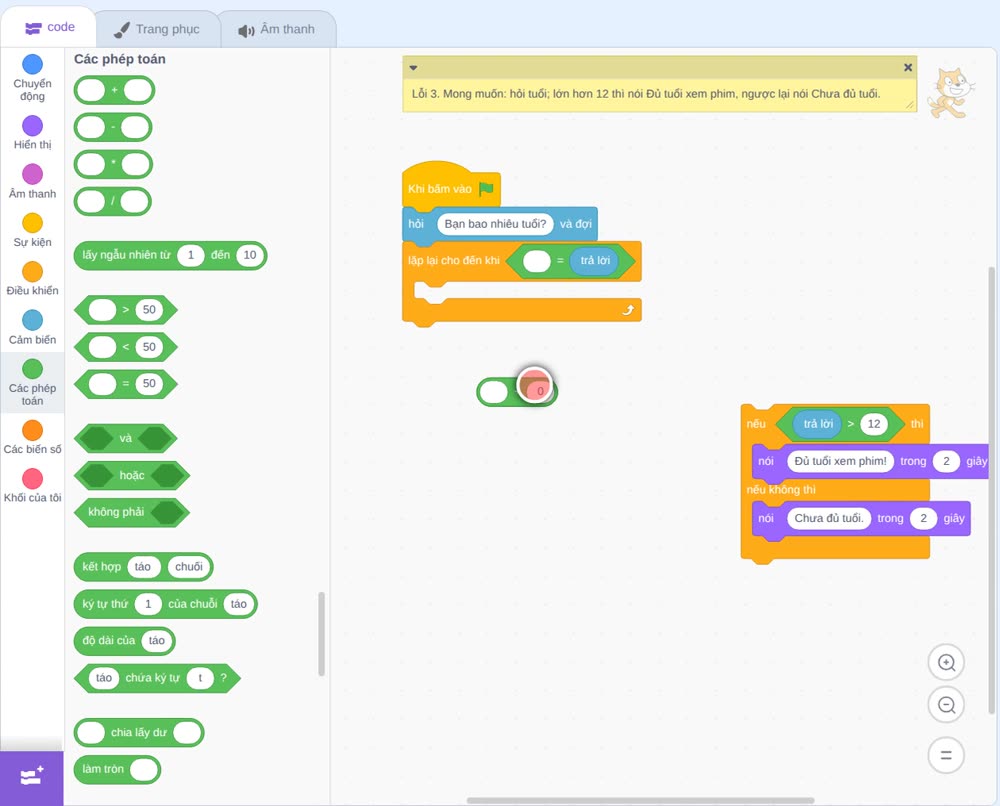Switch to the code tab
Image resolution: width=1000 pixels, height=806 pixels.
49,27
